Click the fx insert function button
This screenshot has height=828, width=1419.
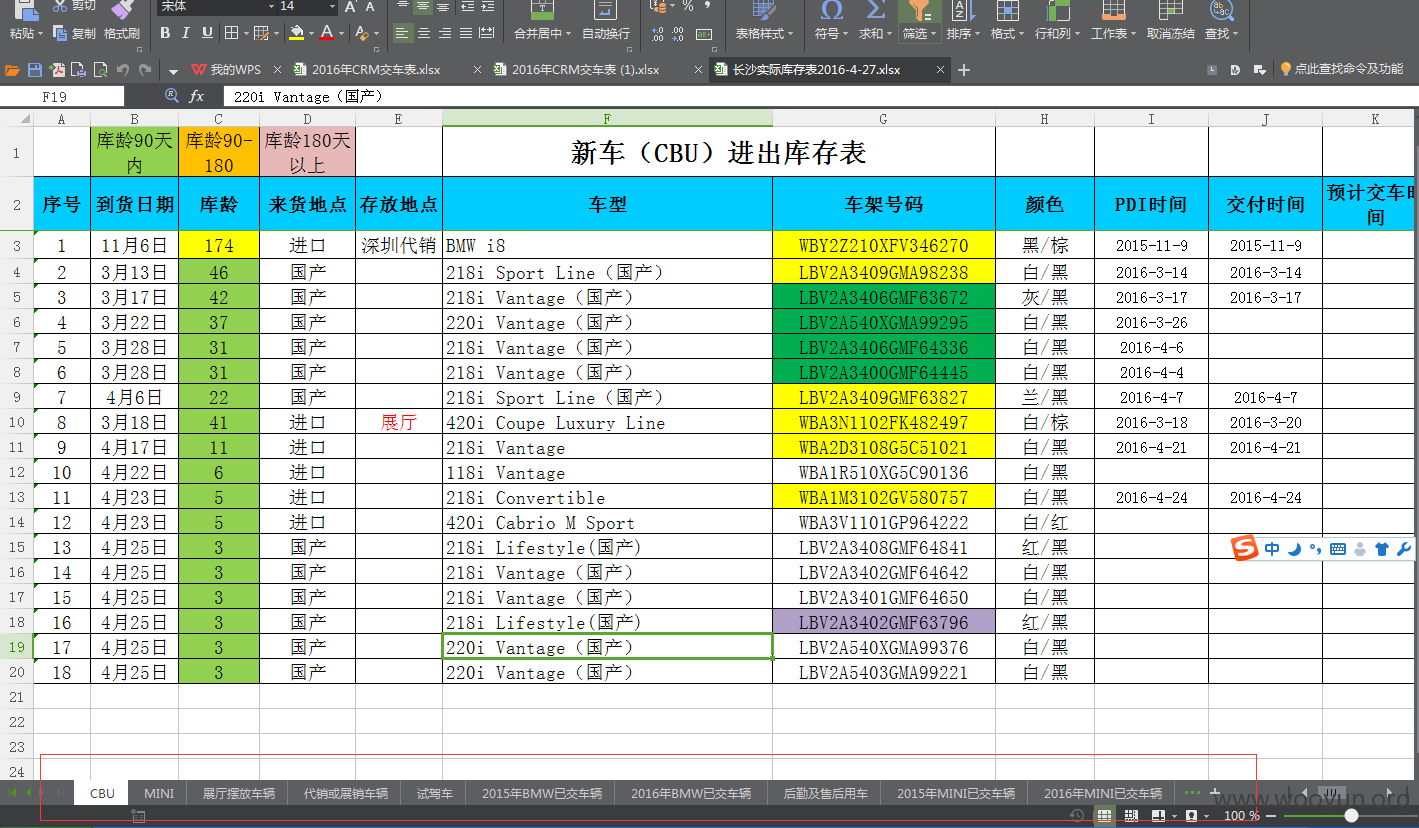click(197, 96)
